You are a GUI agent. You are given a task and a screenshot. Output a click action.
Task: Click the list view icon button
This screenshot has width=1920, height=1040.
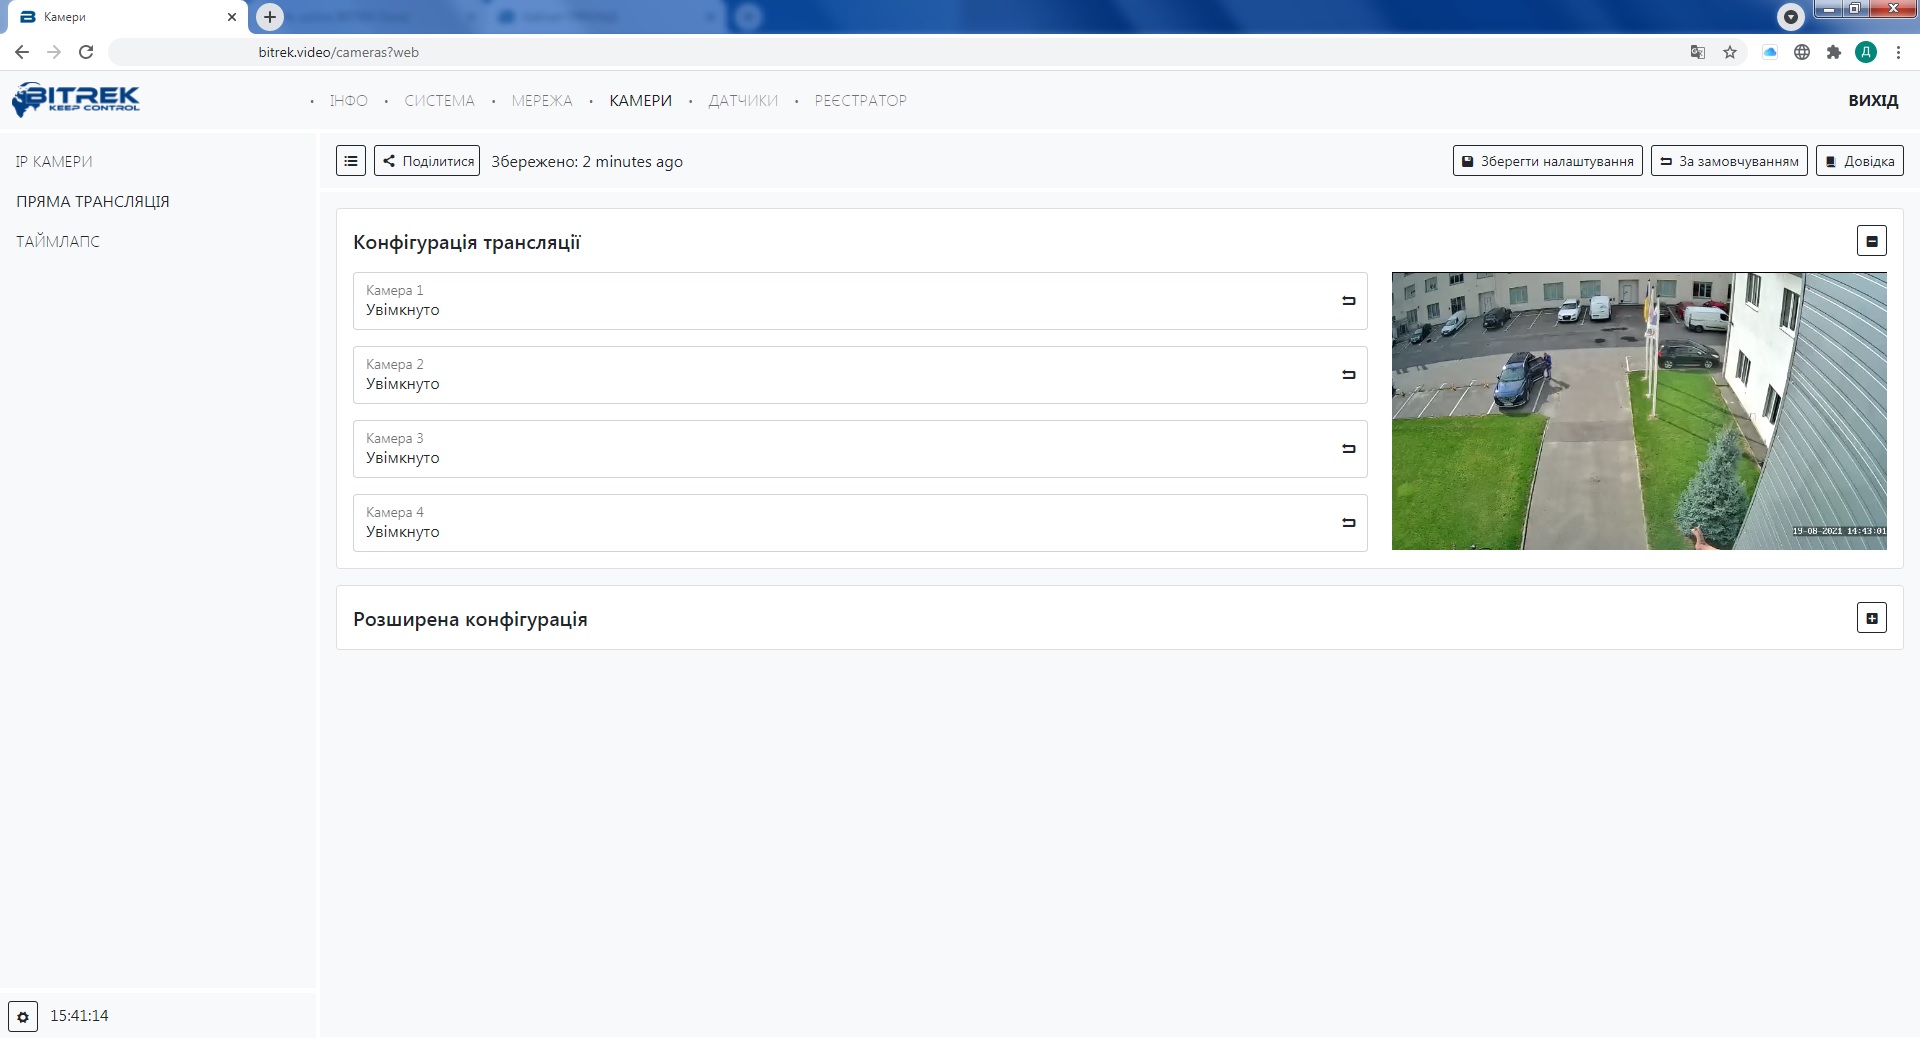tap(351, 161)
